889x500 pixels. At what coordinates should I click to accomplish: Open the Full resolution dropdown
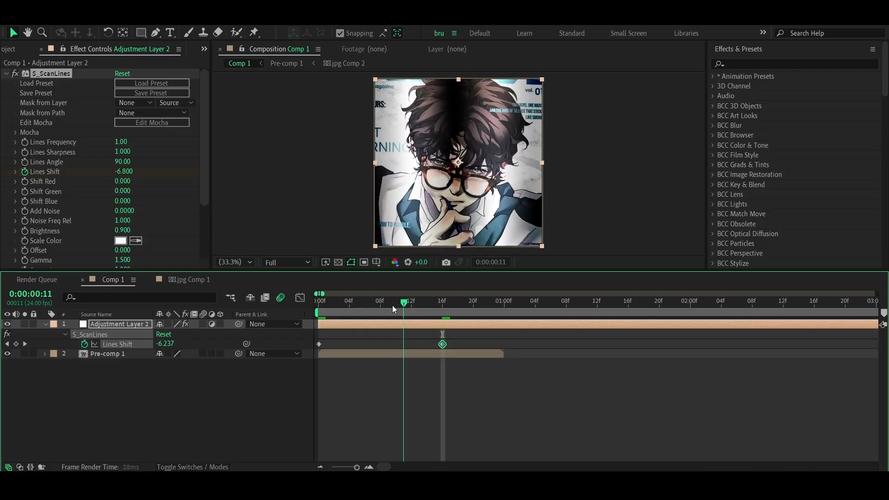click(x=287, y=262)
